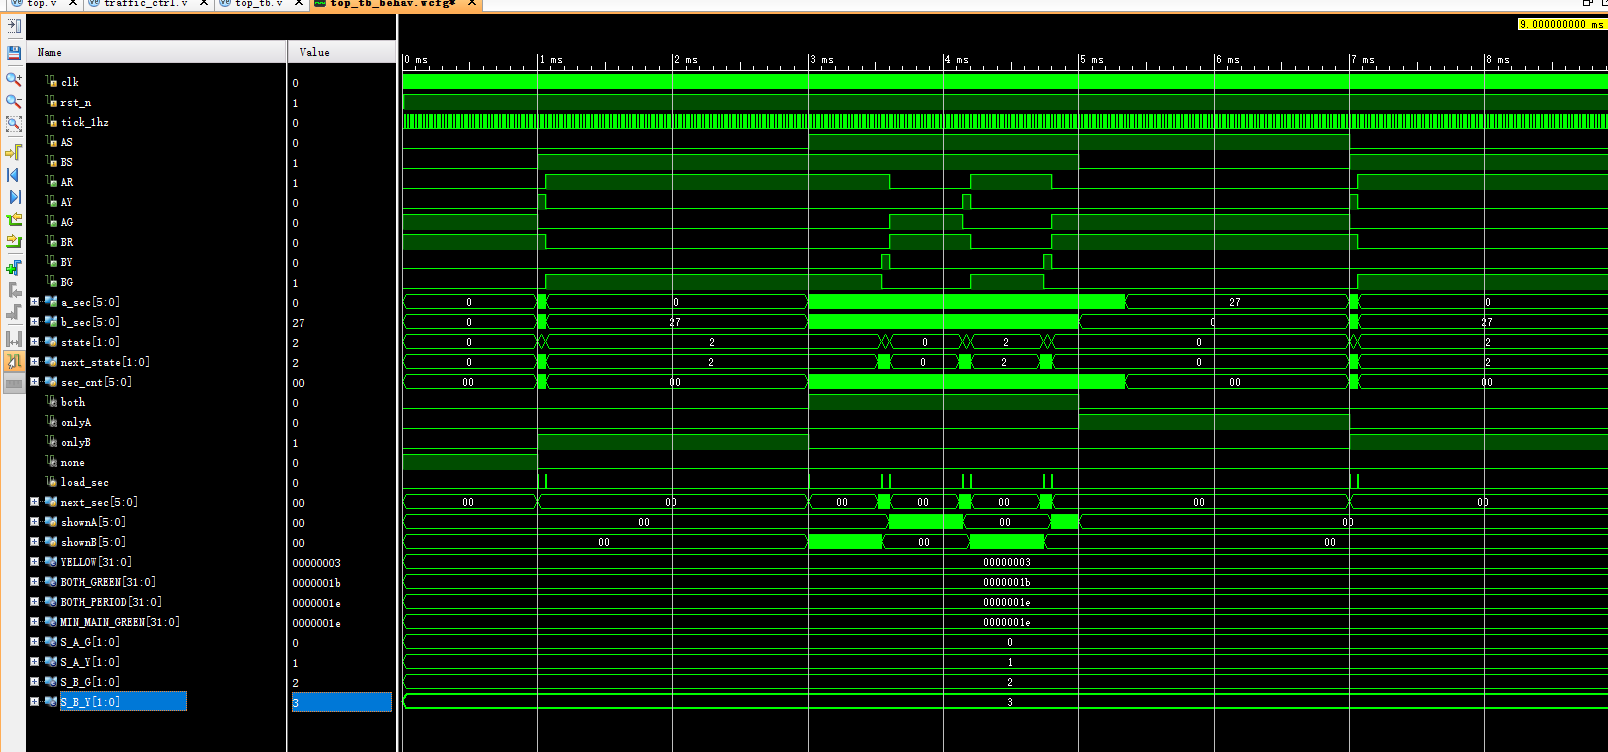Click the 9.000000000 ms cursor time label
This screenshot has width=1608, height=752.
[1560, 24]
